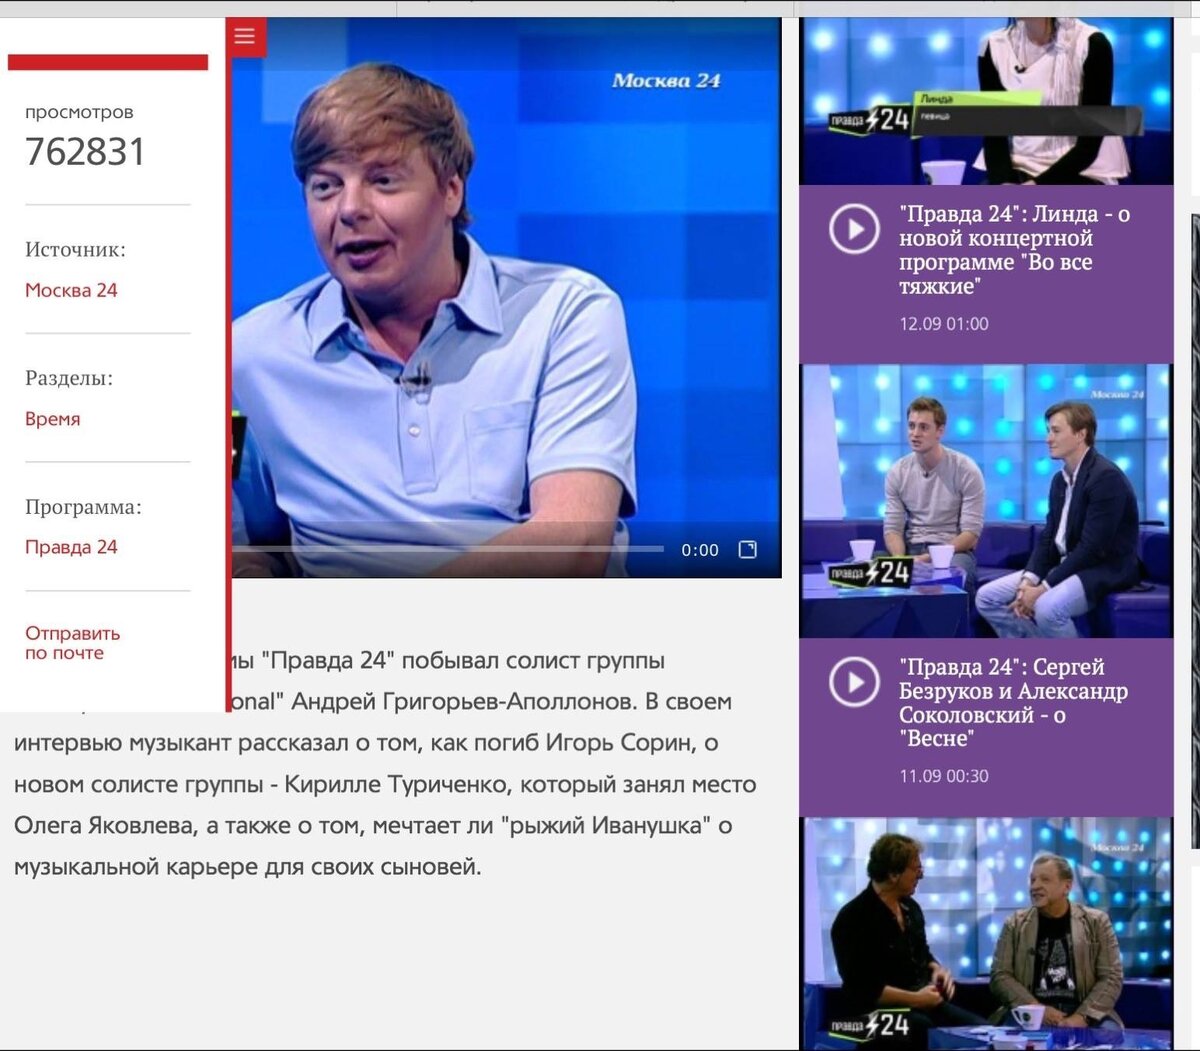The height and width of the screenshot is (1051, 1200).
Task: Click the date 11.09 00:30
Action: pyautogui.click(x=943, y=776)
